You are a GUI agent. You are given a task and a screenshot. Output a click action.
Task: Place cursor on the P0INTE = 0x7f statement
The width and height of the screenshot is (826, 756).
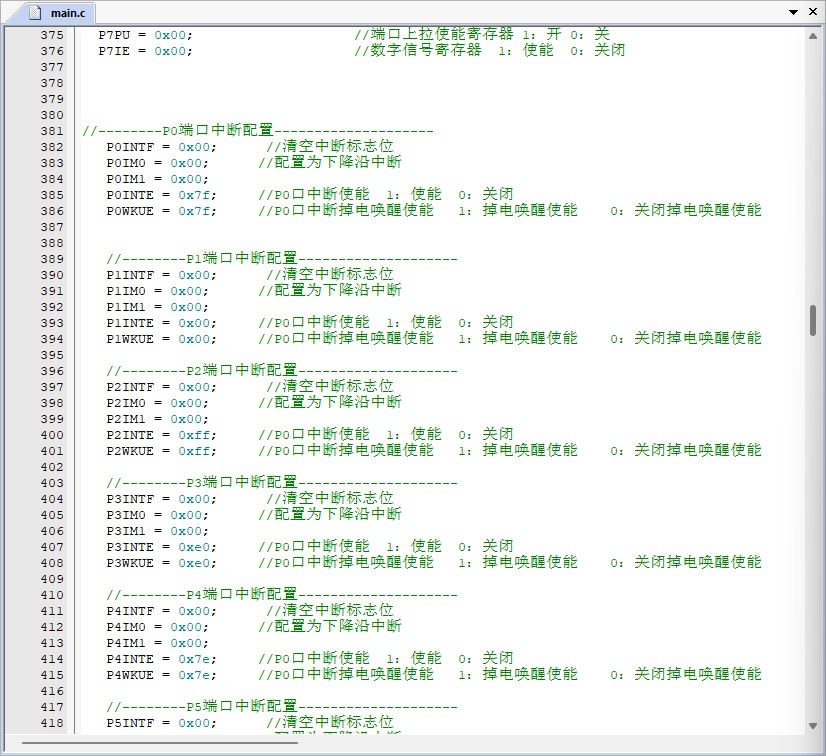[160, 195]
